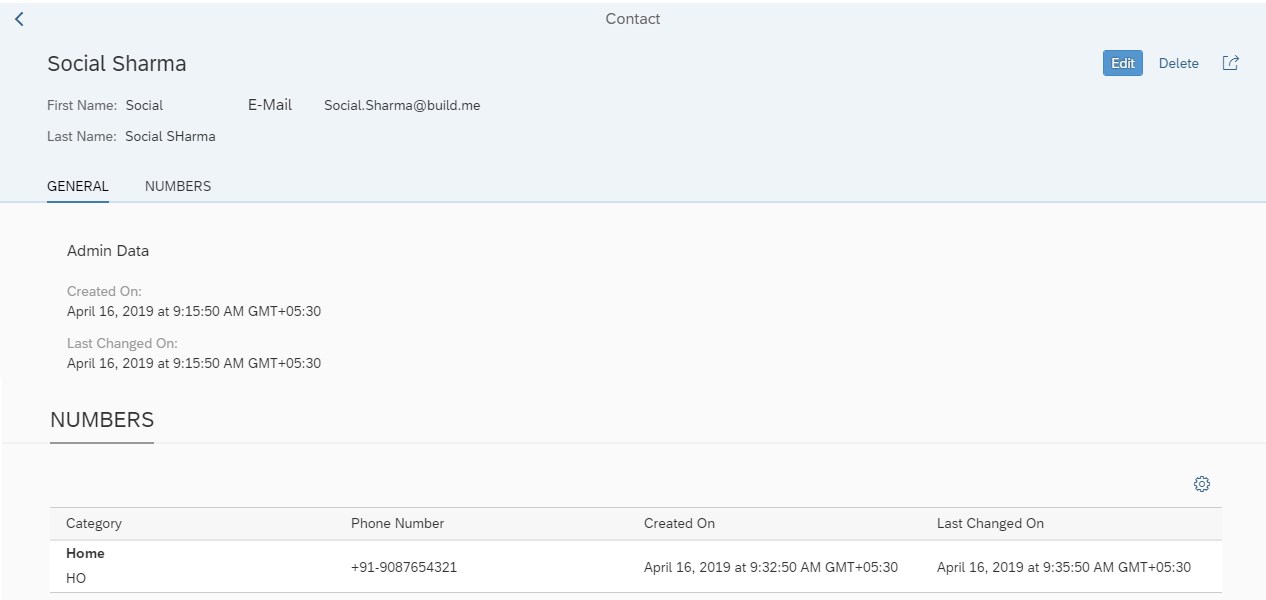The width and height of the screenshot is (1266, 600).
Task: Go back using the left chevron arrow
Action: click(19, 19)
